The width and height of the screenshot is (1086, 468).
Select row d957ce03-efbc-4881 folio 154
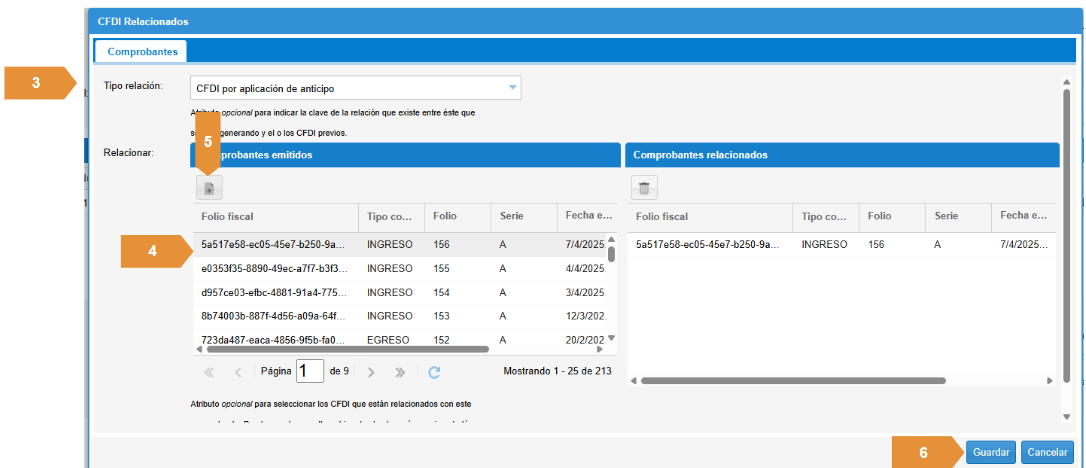[x=400, y=292]
